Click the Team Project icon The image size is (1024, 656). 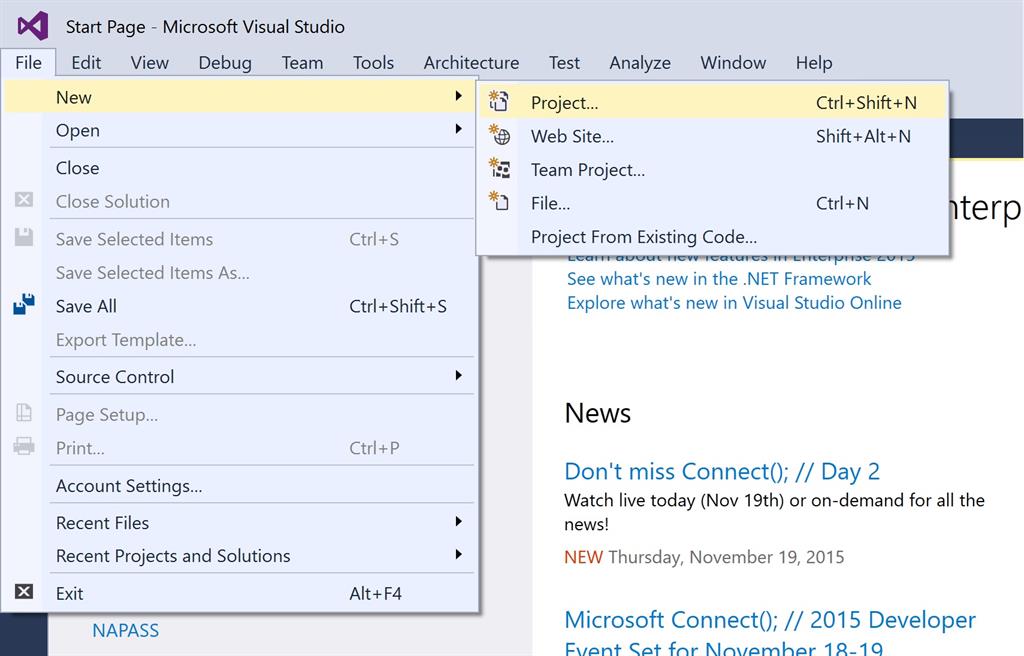499,169
